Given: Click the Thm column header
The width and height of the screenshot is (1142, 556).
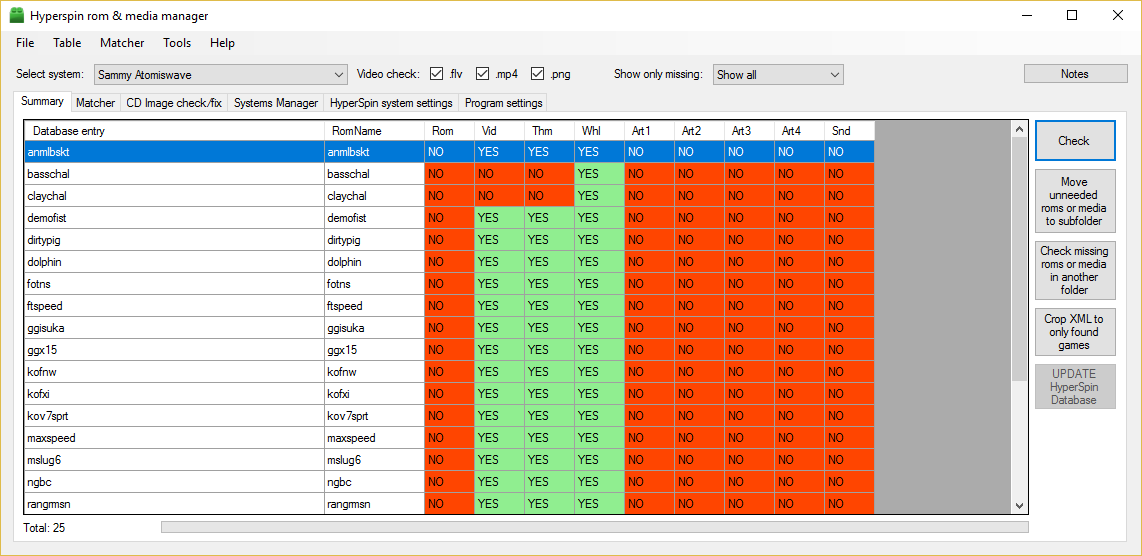Looking at the screenshot, I should [x=549, y=130].
